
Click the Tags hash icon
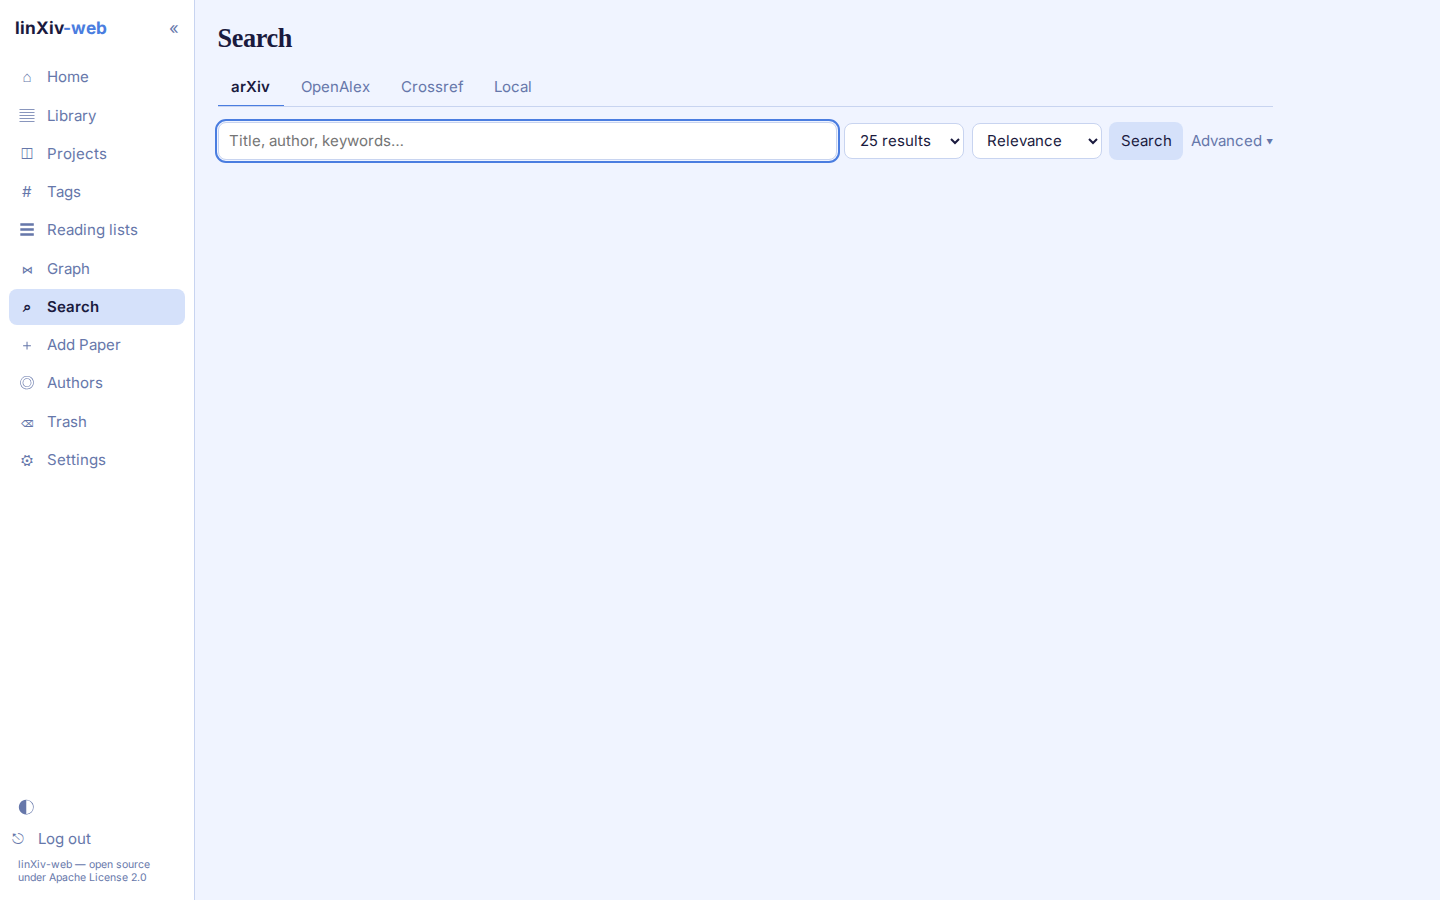[x=27, y=192]
